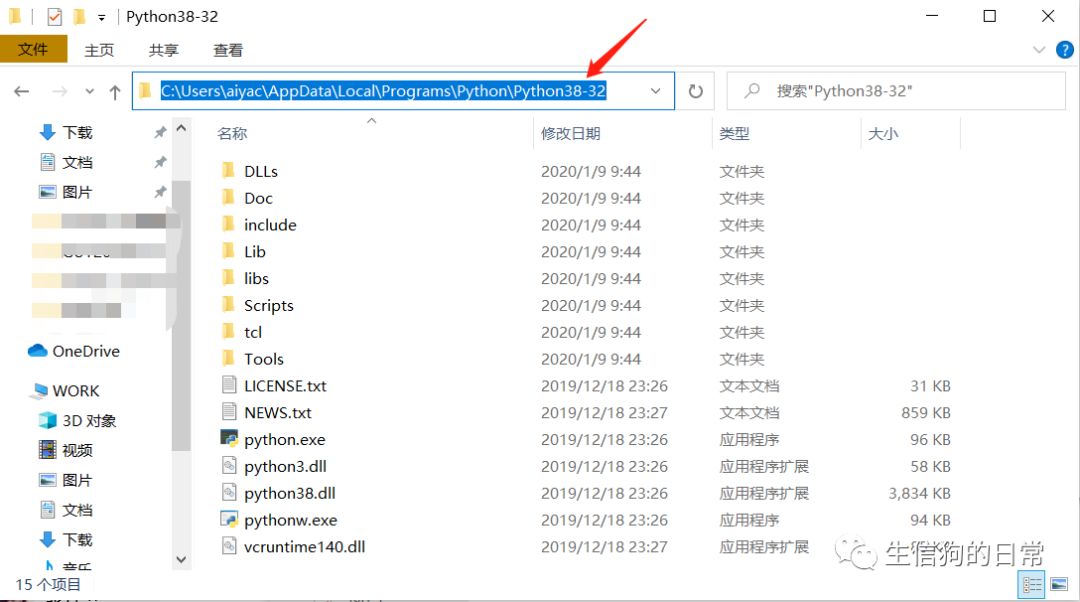This screenshot has height=602, width=1080.
Task: Sort by 修改日期 column header
Action: point(570,134)
